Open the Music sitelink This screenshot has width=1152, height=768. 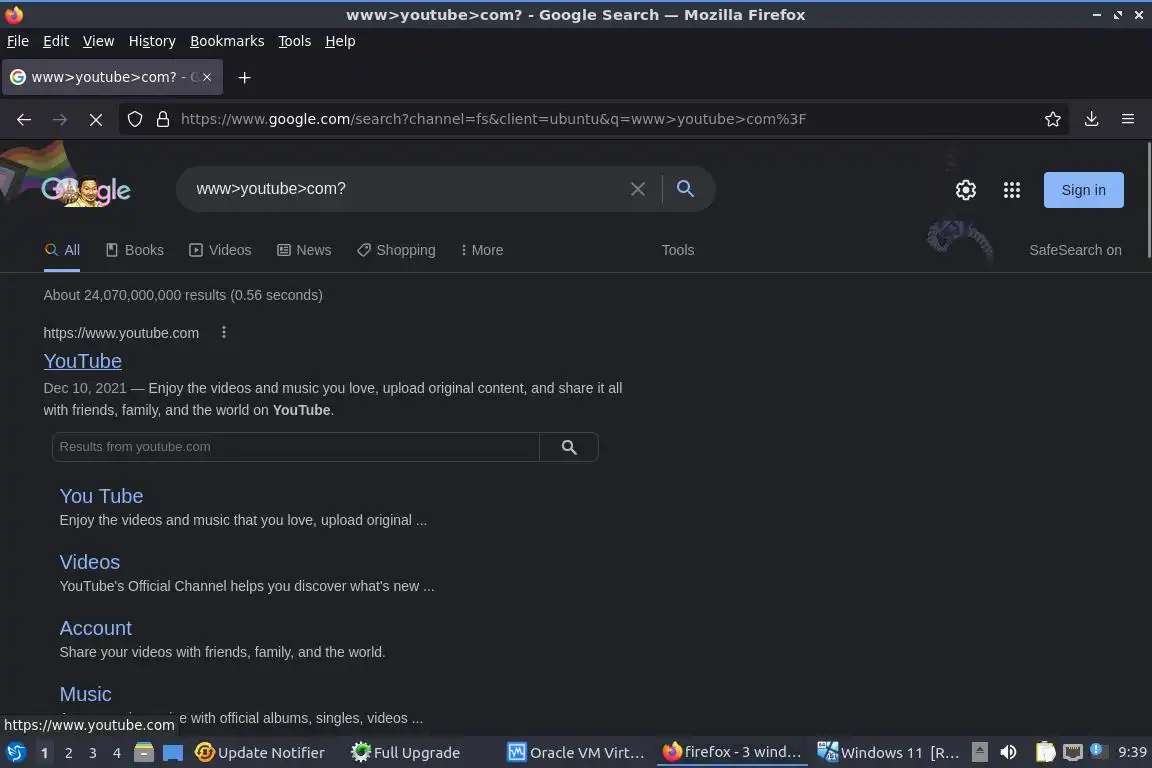coord(85,695)
